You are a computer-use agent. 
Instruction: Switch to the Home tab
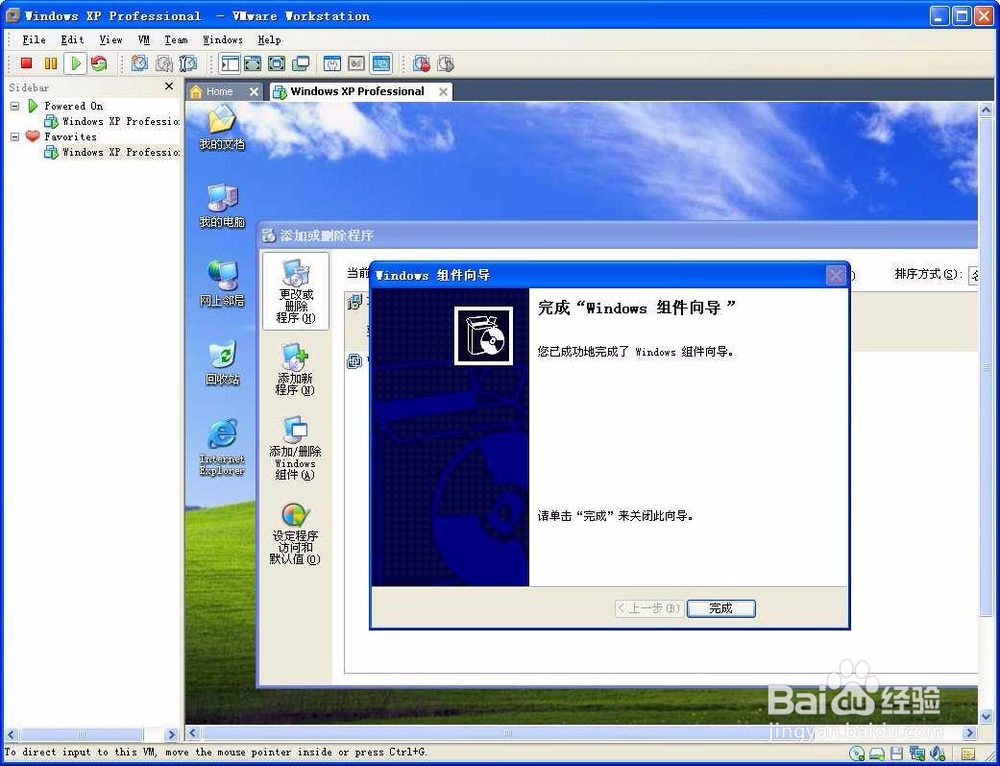(219, 92)
